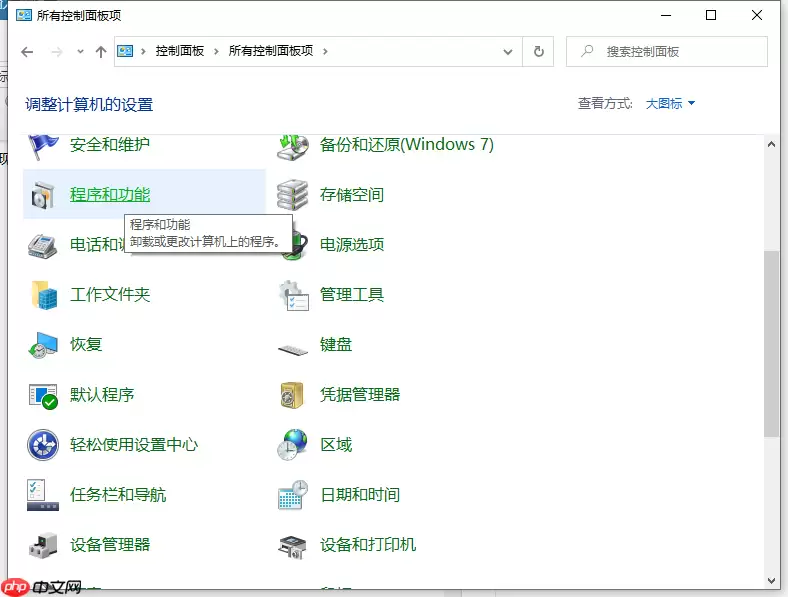Open the 工作文件夹 folder icon
The height and width of the screenshot is (597, 788).
[44, 294]
